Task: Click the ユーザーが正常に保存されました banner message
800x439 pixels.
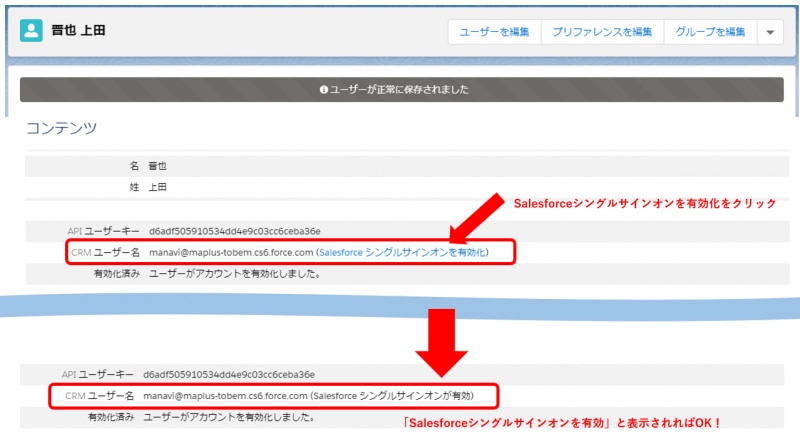Action: 399,90
